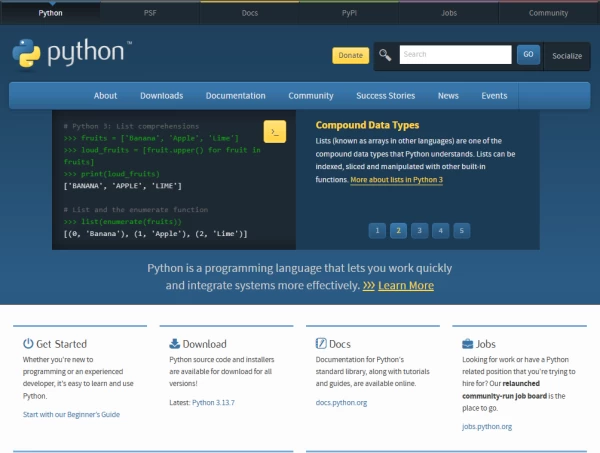Click inside the Search input field
The height and width of the screenshot is (453, 600).
[455, 55]
